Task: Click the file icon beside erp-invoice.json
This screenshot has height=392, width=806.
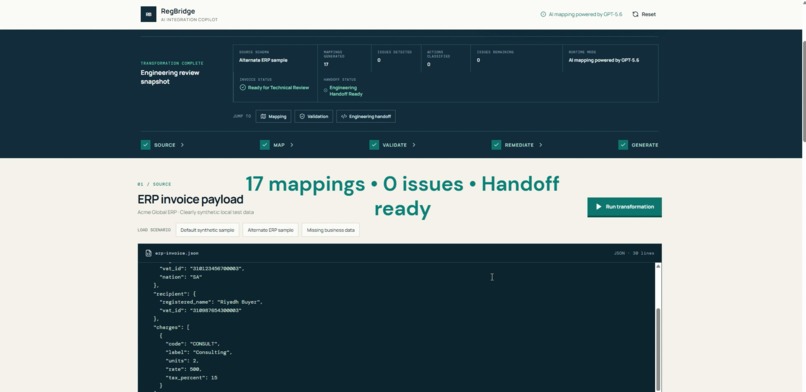Action: 149,253
